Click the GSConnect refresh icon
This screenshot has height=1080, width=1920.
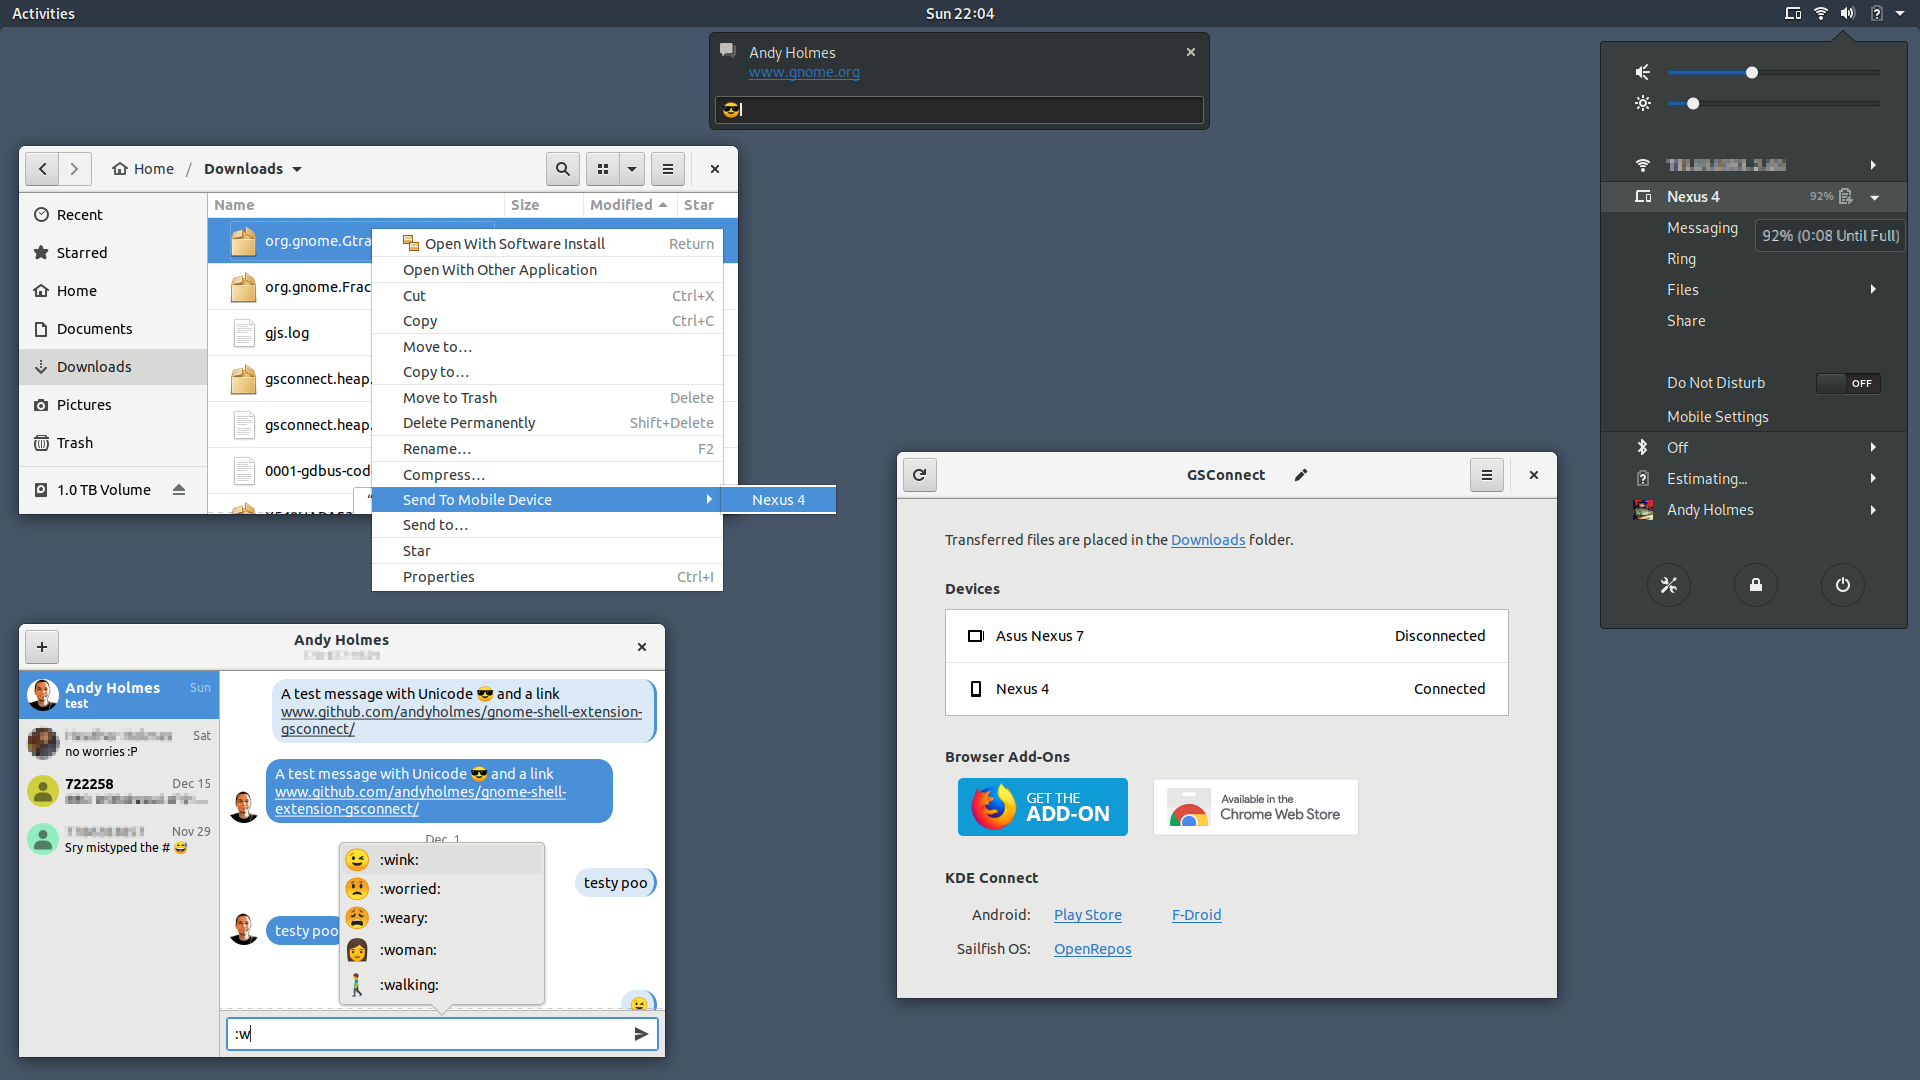919,475
